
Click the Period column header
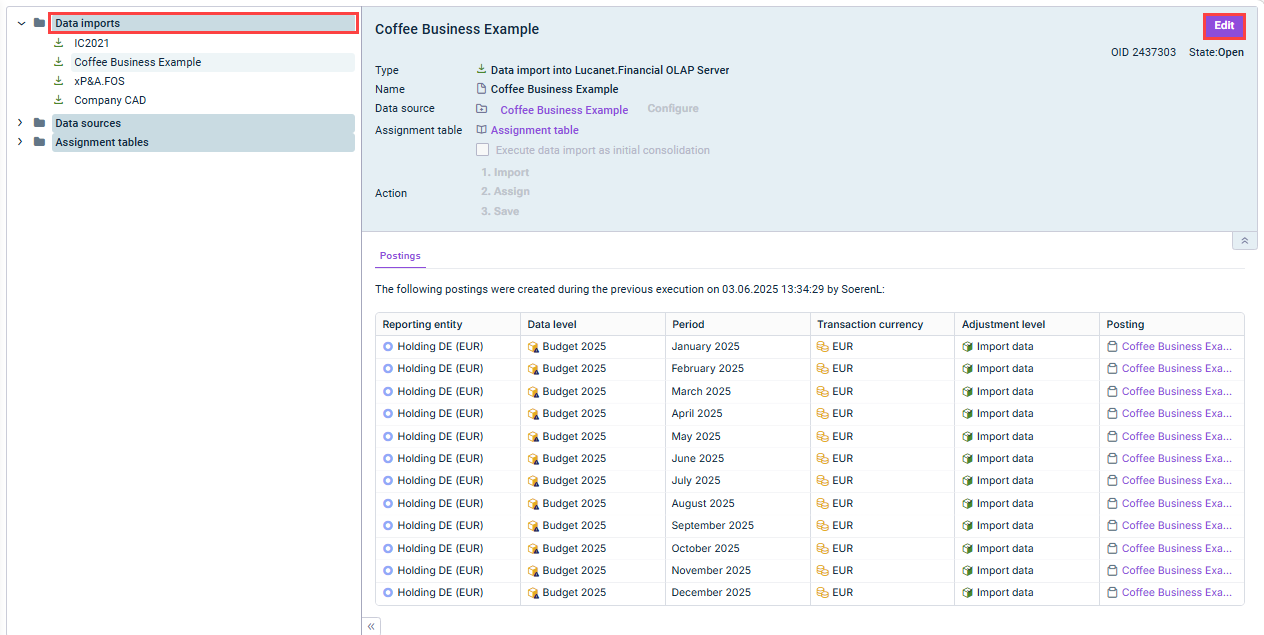(738, 324)
